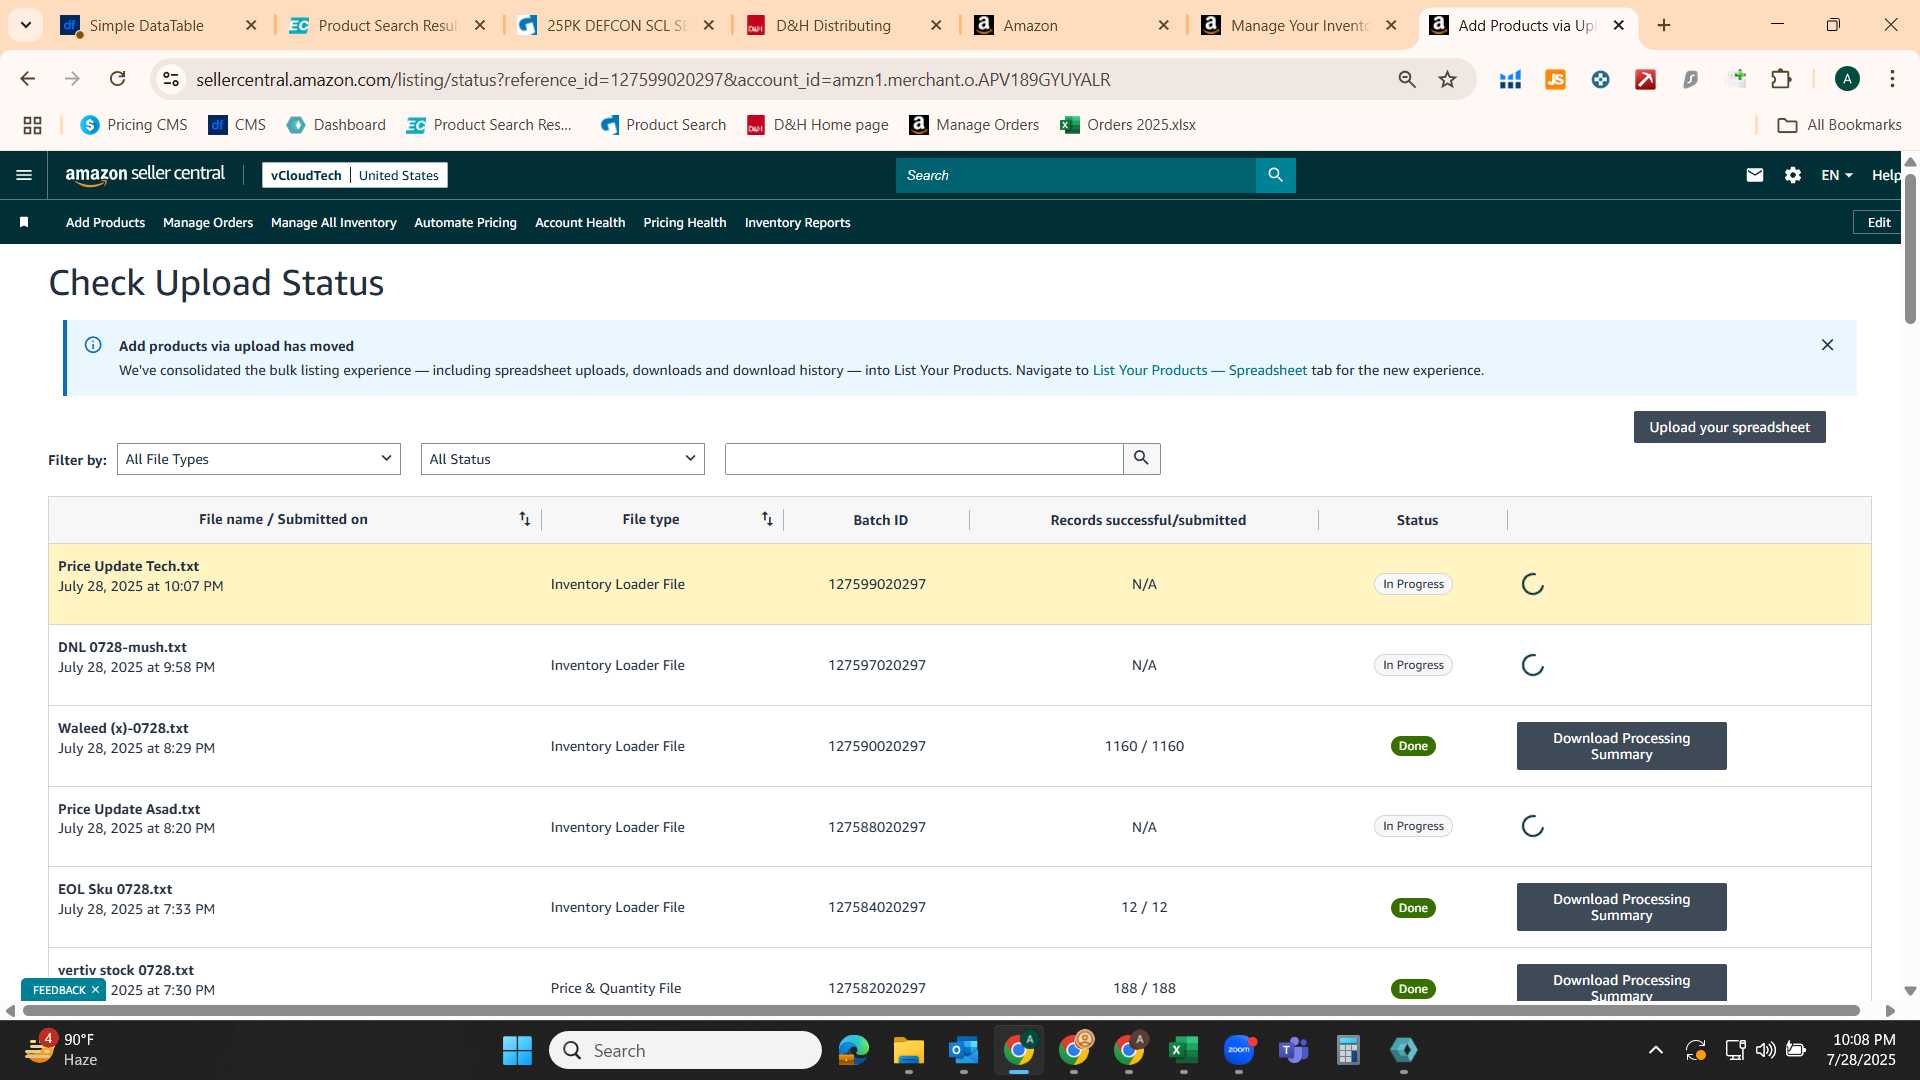Screen dimensions: 1920x1080
Task: Open the browser extensions puzzle icon
Action: click(1781, 79)
